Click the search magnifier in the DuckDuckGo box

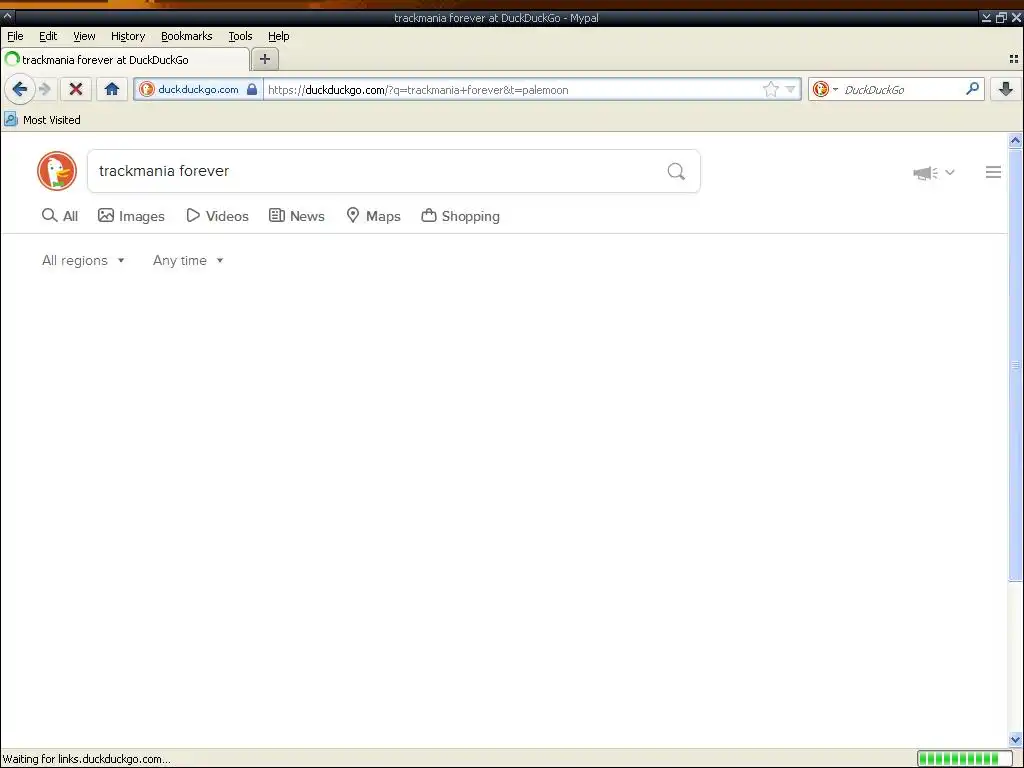tap(676, 171)
